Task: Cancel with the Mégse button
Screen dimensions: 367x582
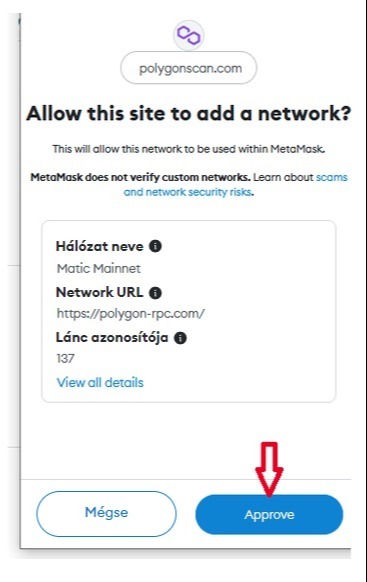Action: click(x=106, y=514)
